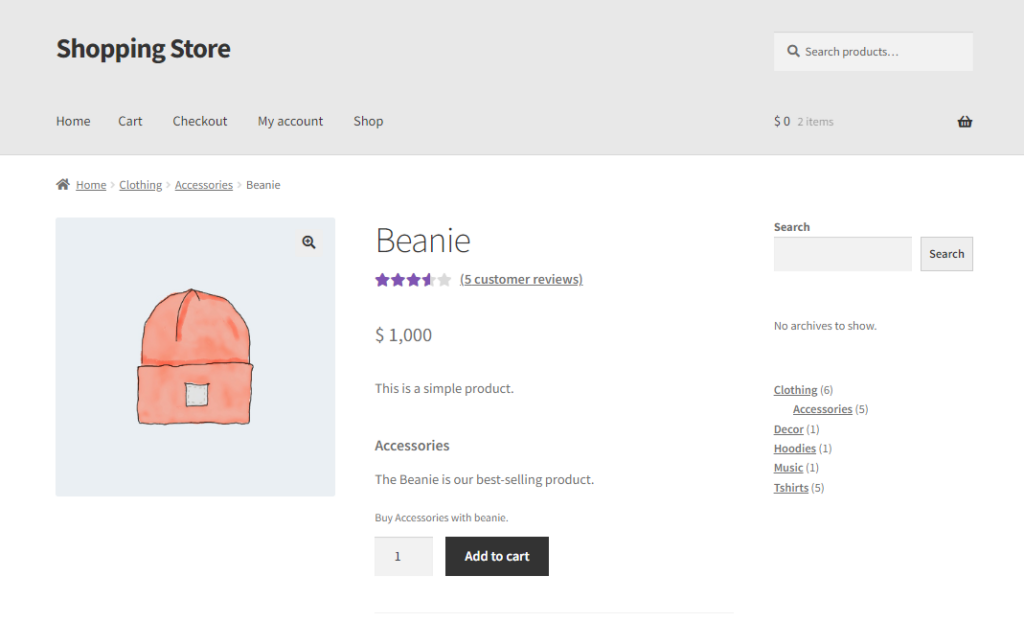Go to Cart in navigation menu
The height and width of the screenshot is (622, 1024).
[130, 121]
